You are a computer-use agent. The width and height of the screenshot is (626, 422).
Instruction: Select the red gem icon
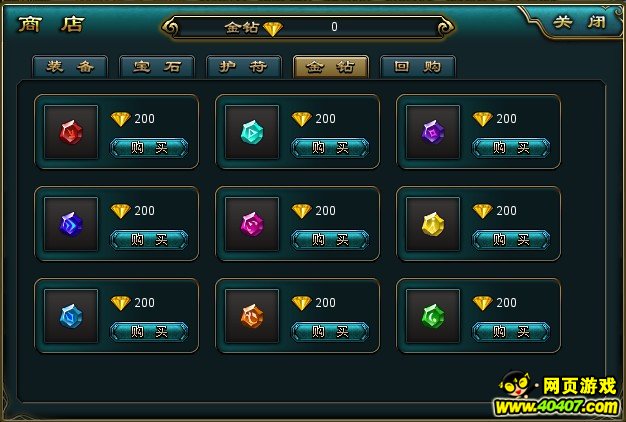(x=71, y=132)
